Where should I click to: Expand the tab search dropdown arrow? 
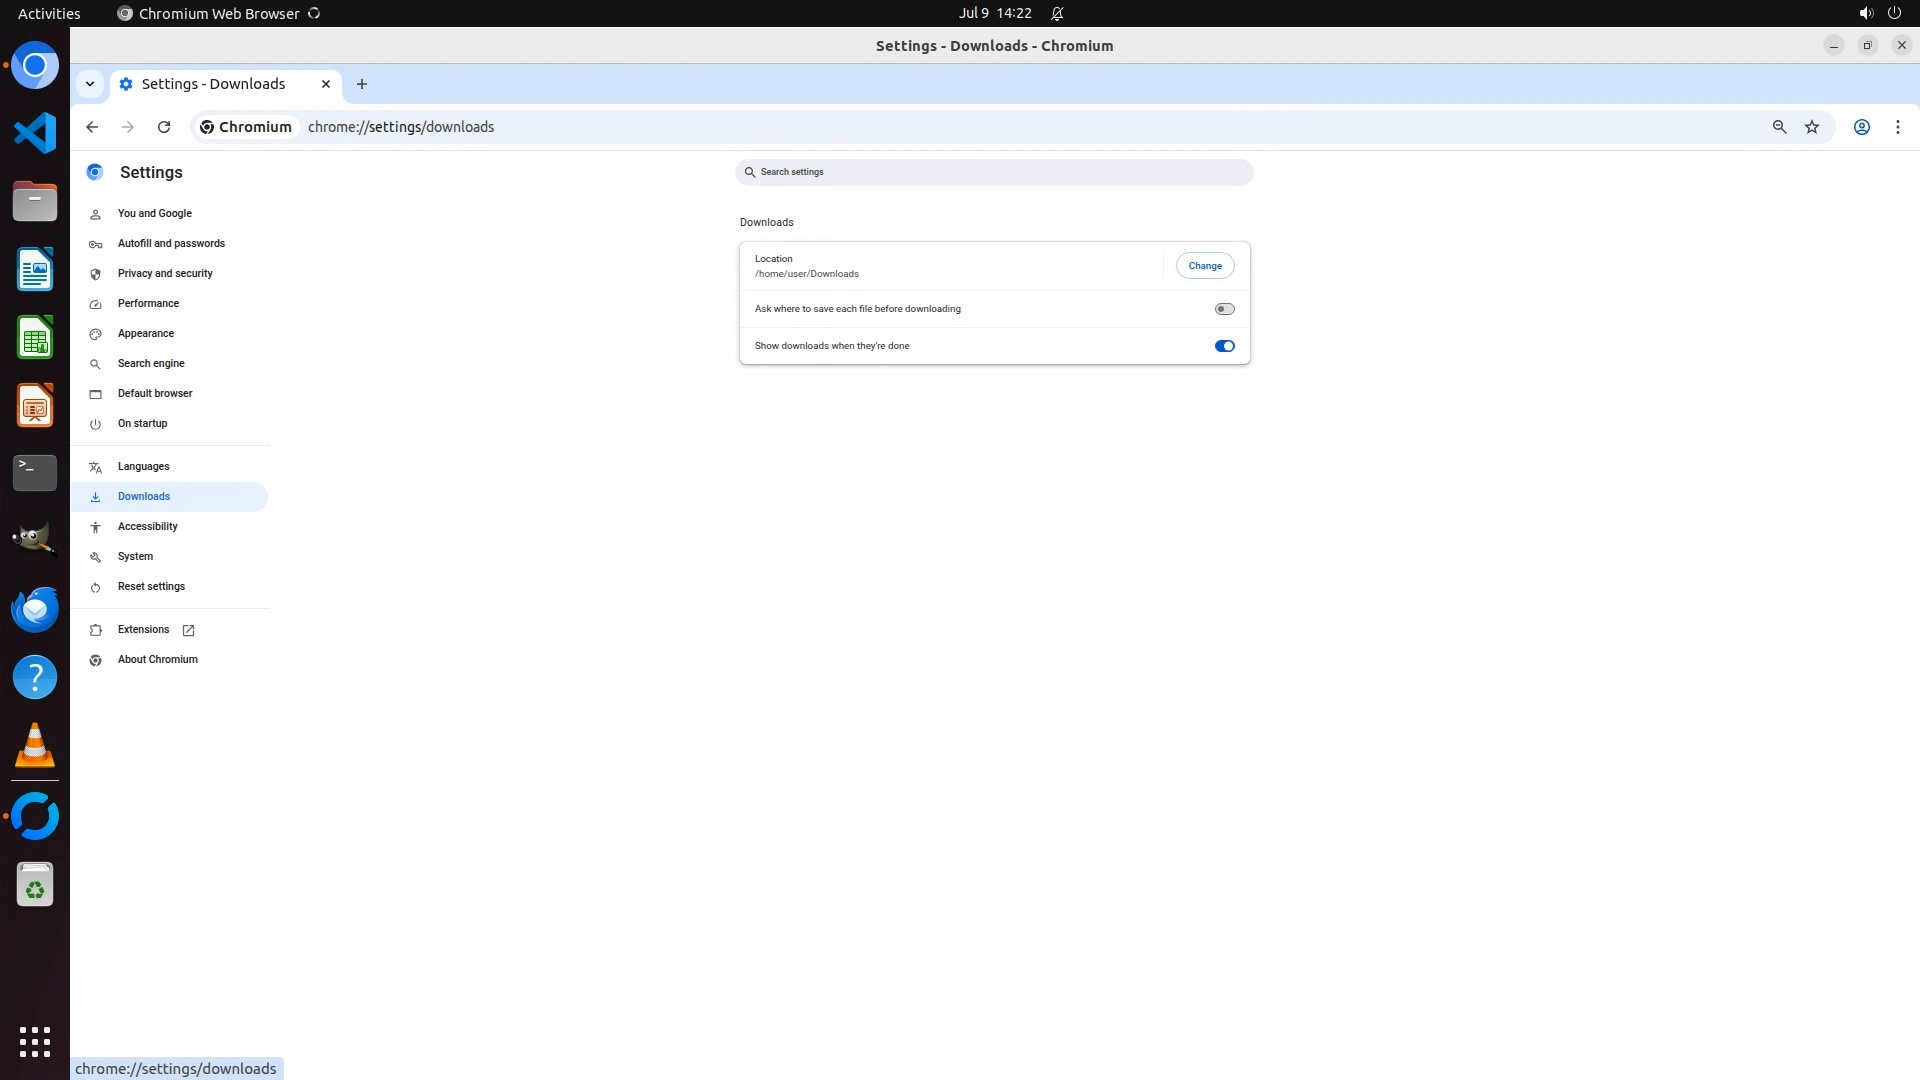90,84
